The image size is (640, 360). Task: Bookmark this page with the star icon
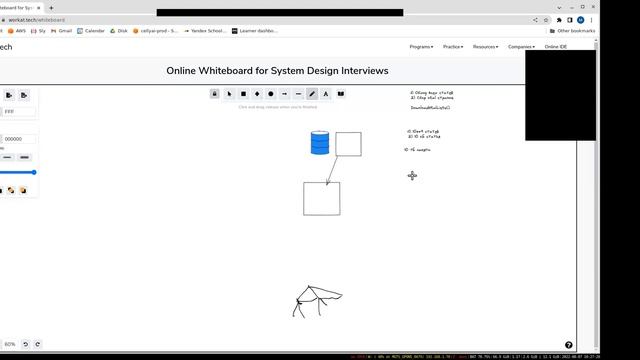point(546,20)
